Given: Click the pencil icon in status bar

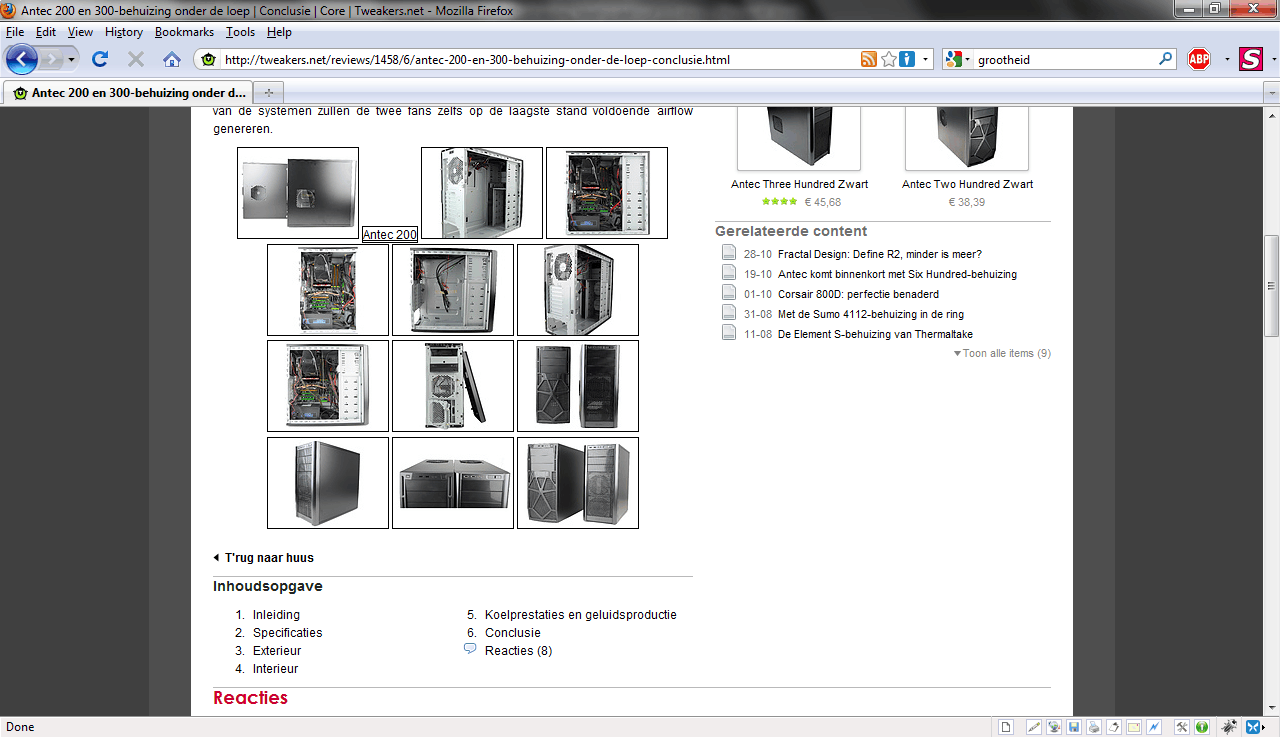Looking at the screenshot, I should (1034, 727).
